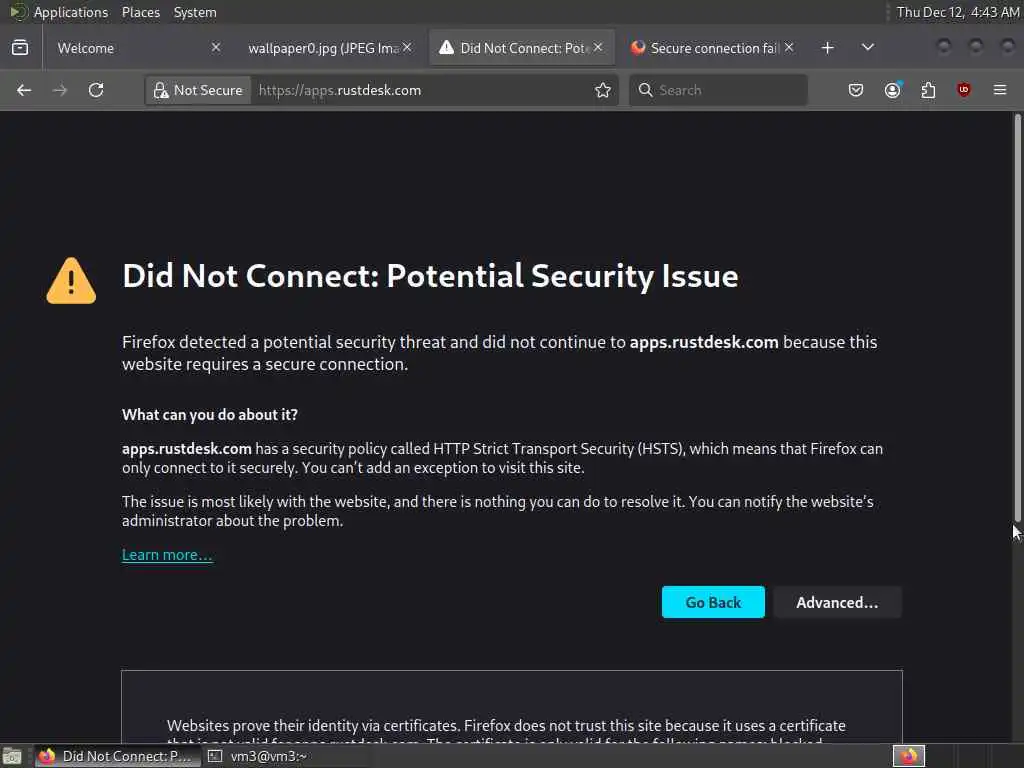The image size is (1024, 768).
Task: Open the Firefox hamburger menu
Action: click(1000, 90)
